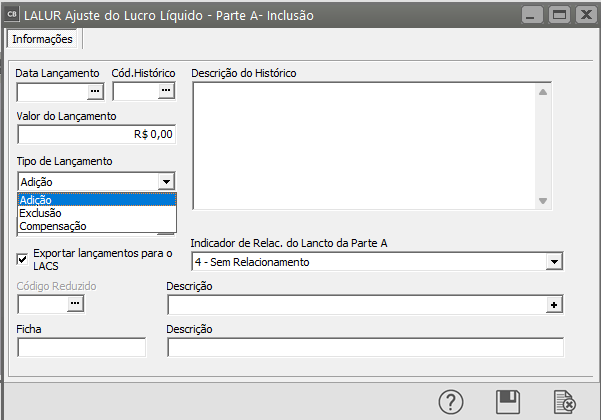Click the Código Reduzido lookup button
The width and height of the screenshot is (601, 420).
pyautogui.click(x=75, y=305)
